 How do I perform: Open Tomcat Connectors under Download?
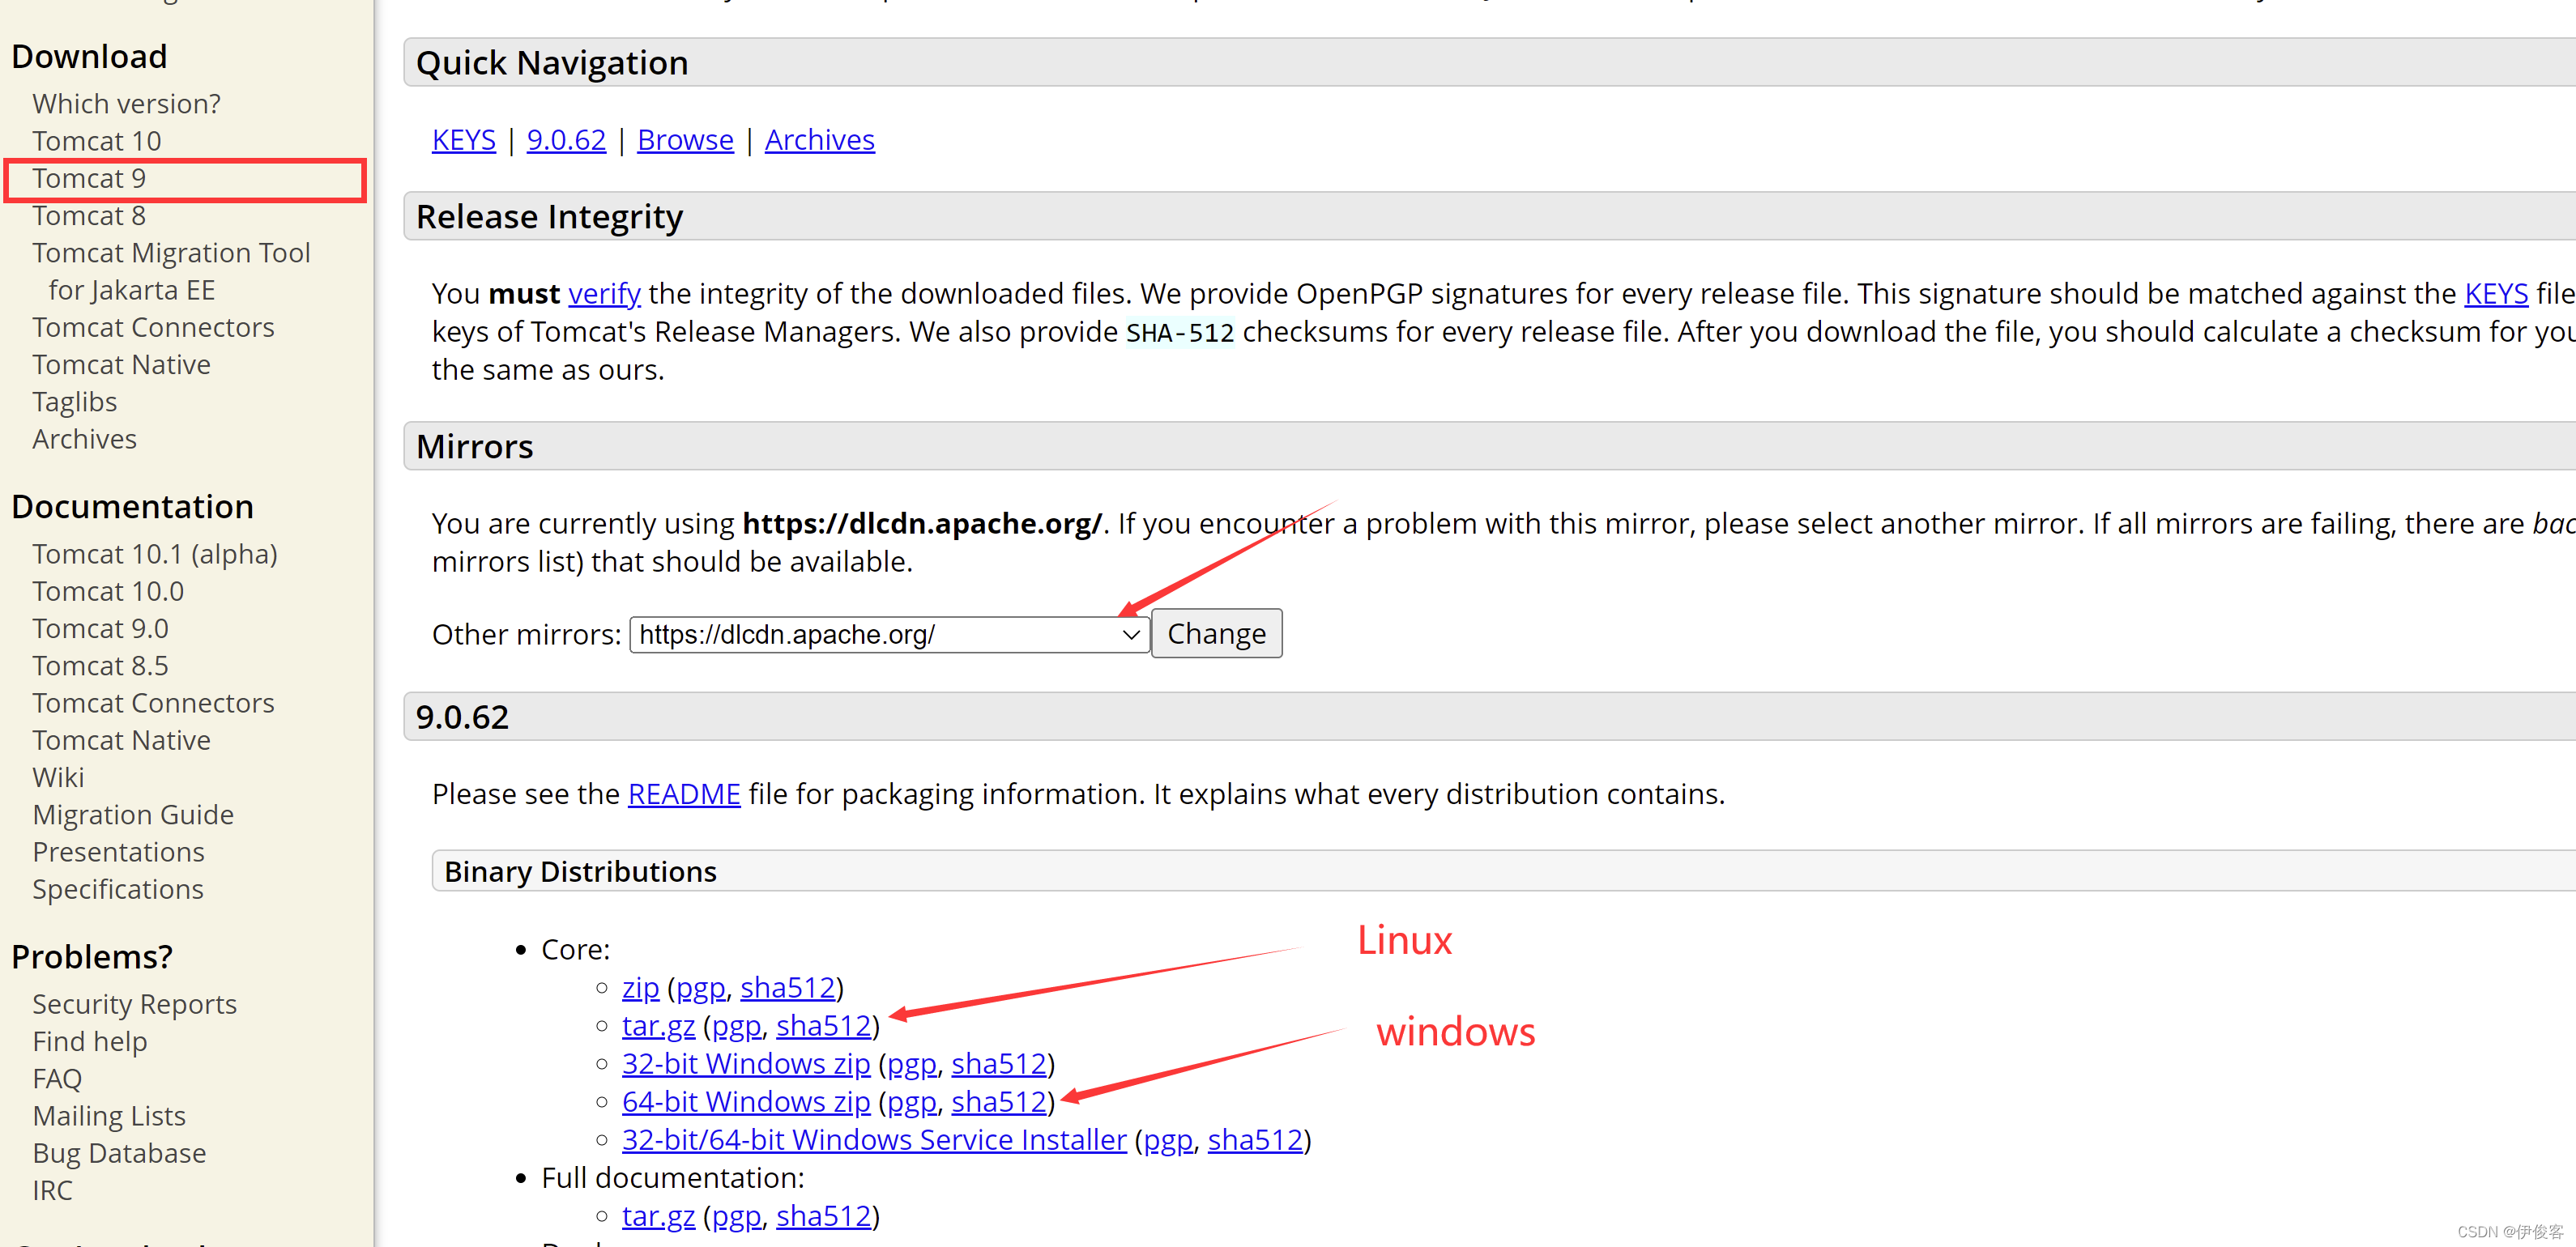(x=153, y=328)
